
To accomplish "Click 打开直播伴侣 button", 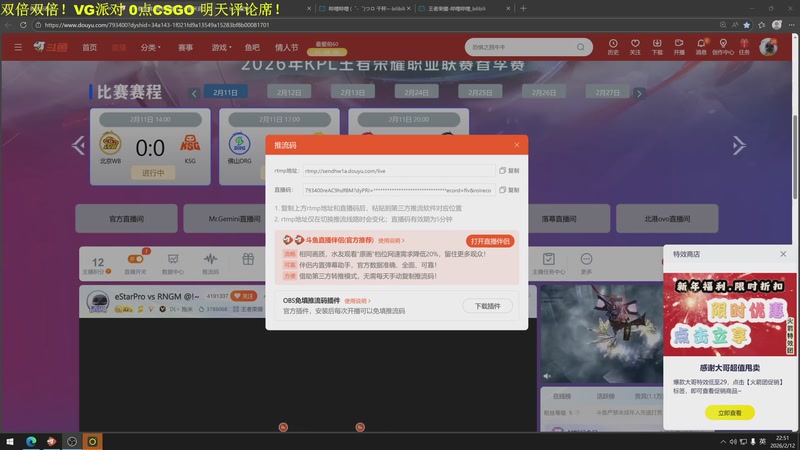I will (490, 241).
